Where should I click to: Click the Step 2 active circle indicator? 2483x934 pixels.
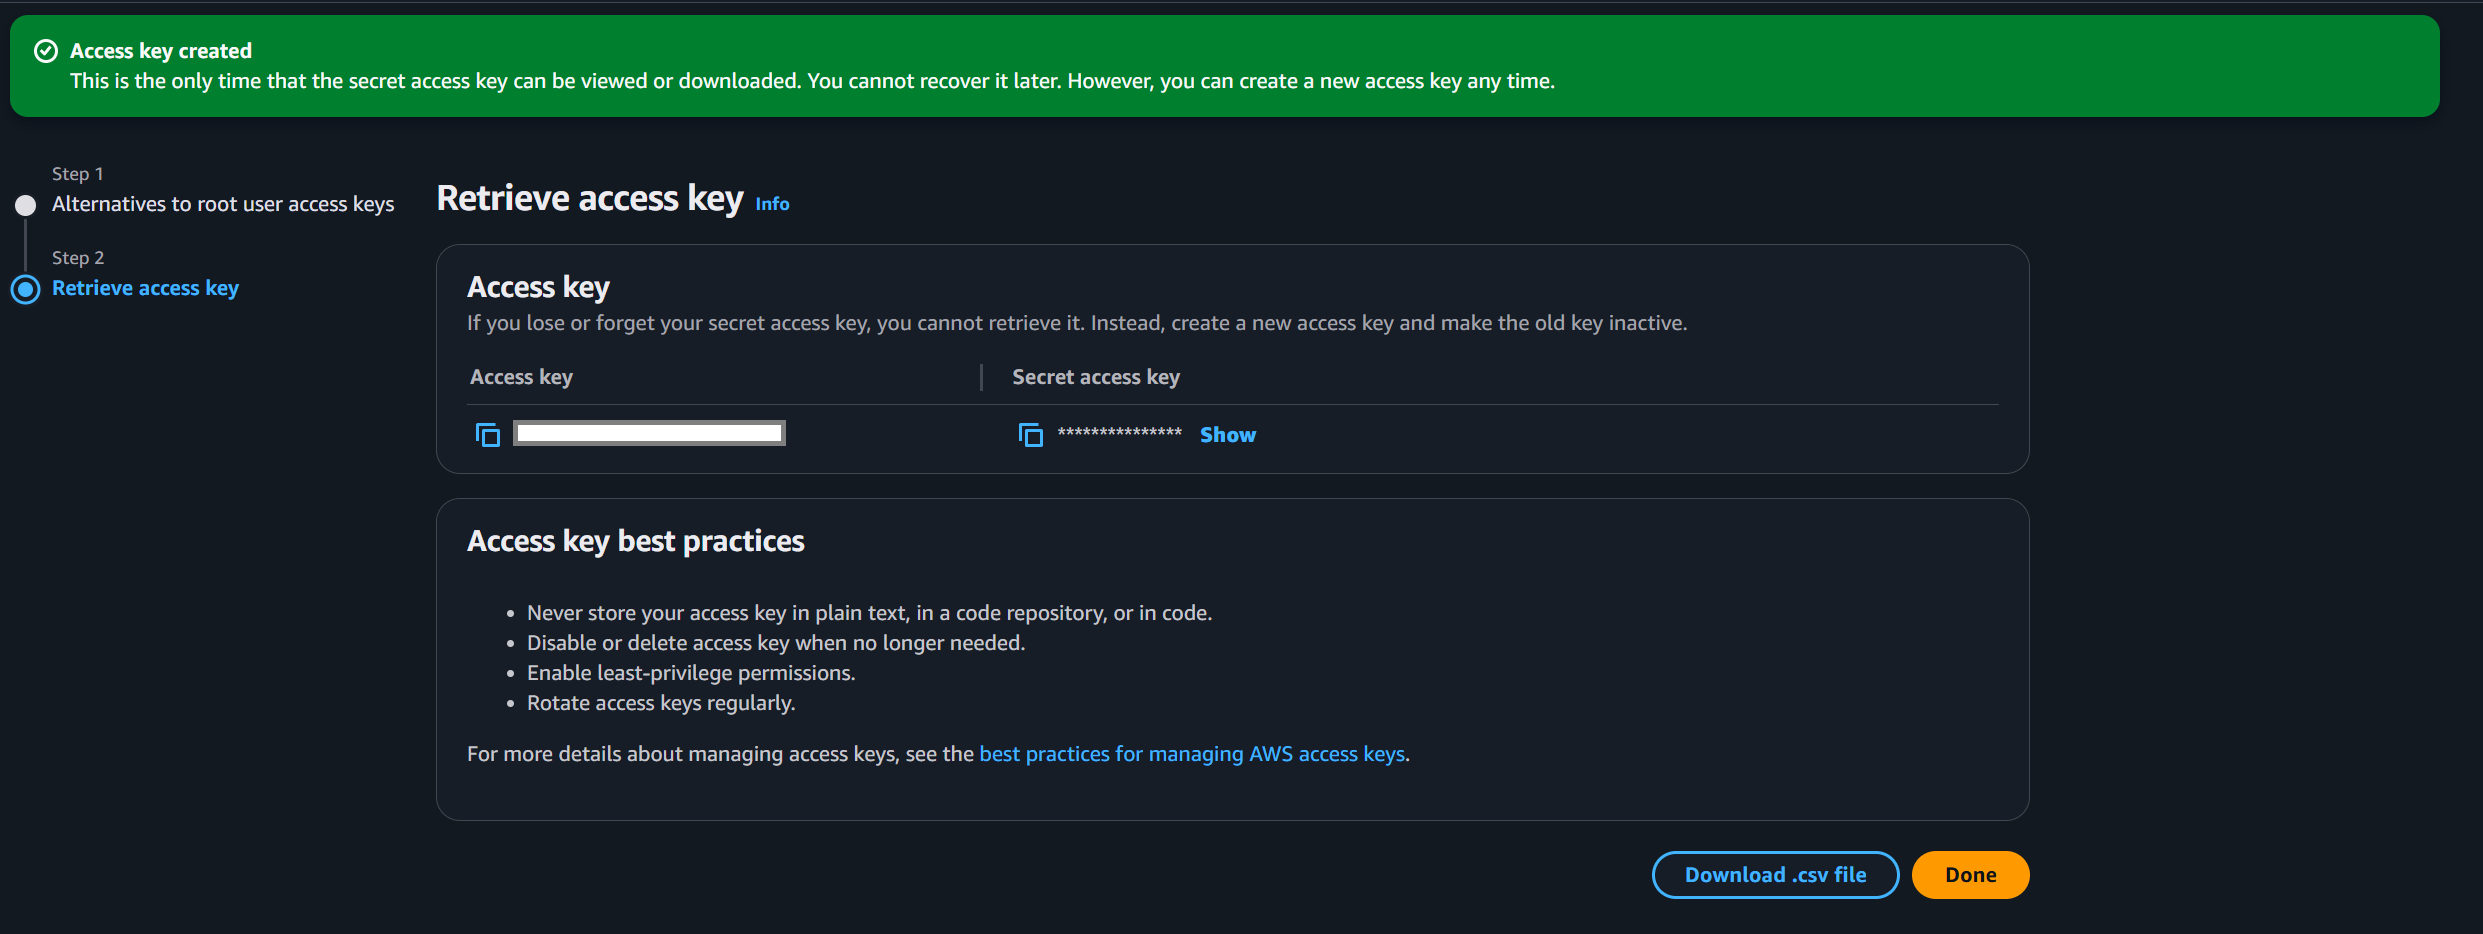[26, 289]
